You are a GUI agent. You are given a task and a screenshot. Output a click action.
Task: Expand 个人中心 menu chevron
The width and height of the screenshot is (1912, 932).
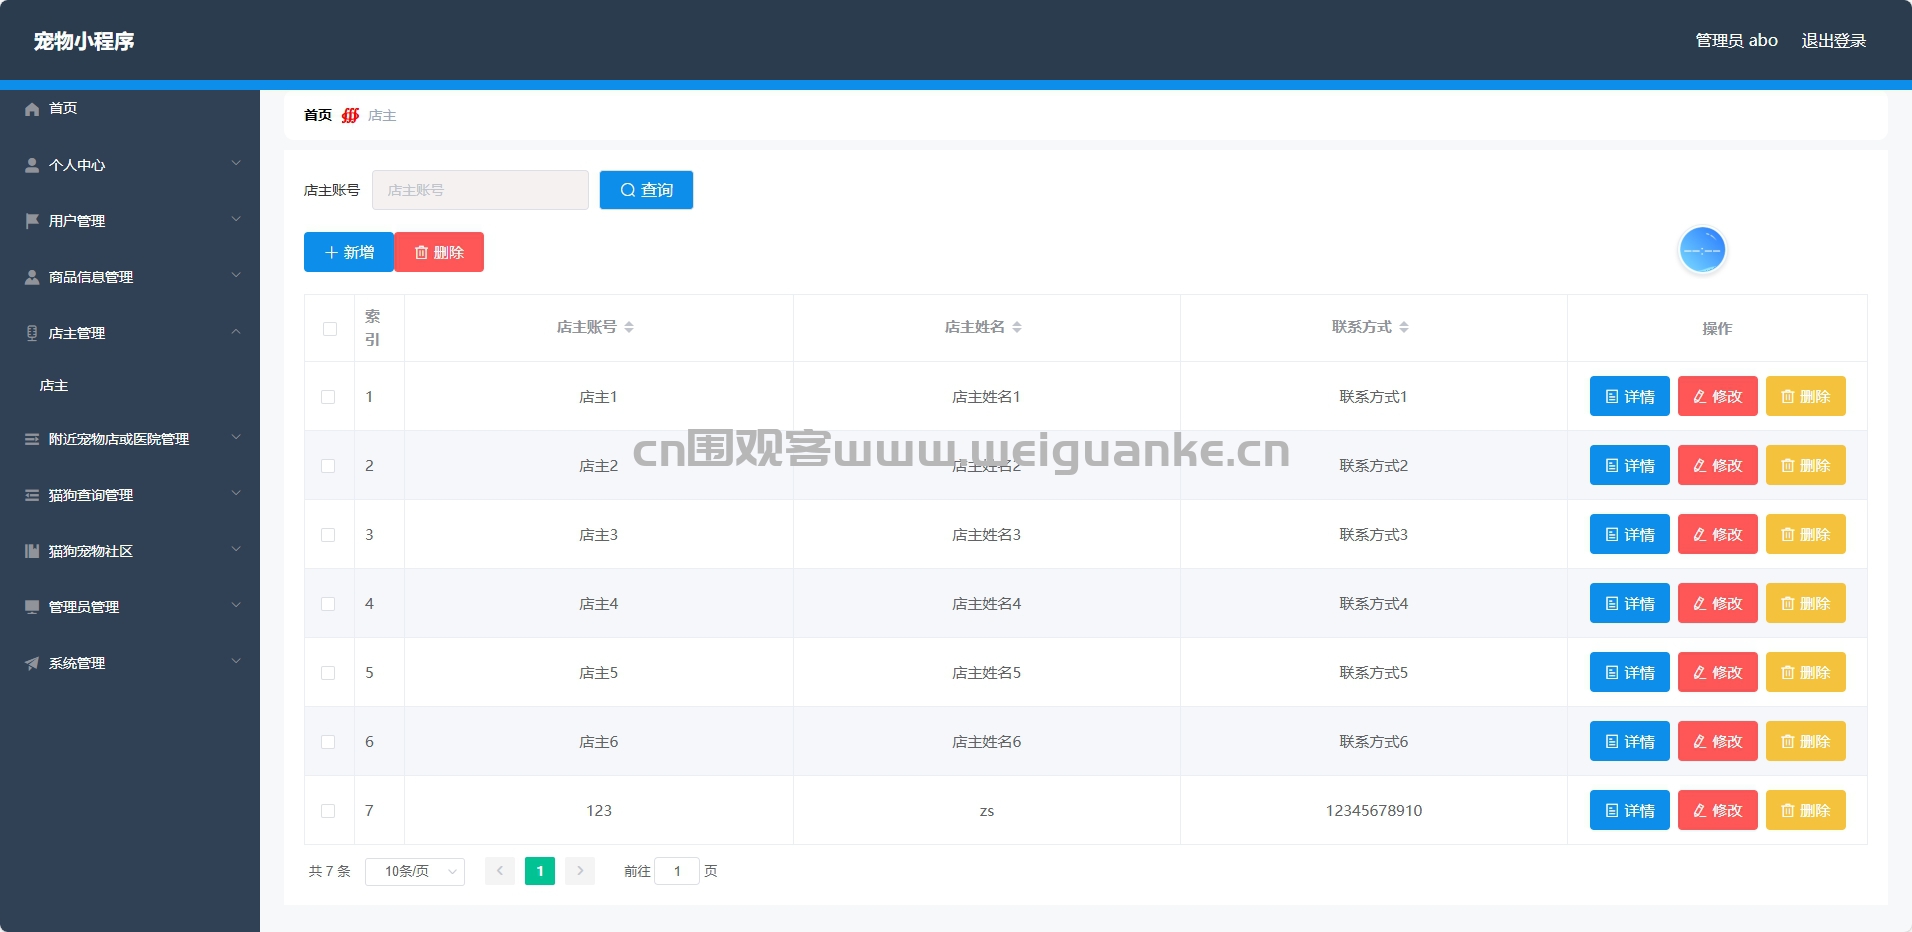236,163
